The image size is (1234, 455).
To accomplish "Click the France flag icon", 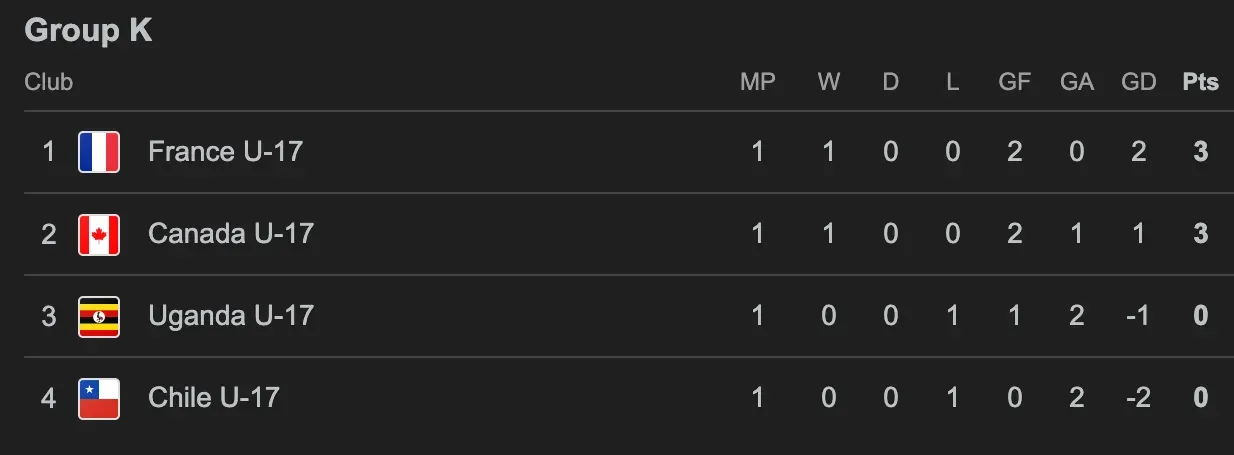I will pyautogui.click(x=99, y=152).
